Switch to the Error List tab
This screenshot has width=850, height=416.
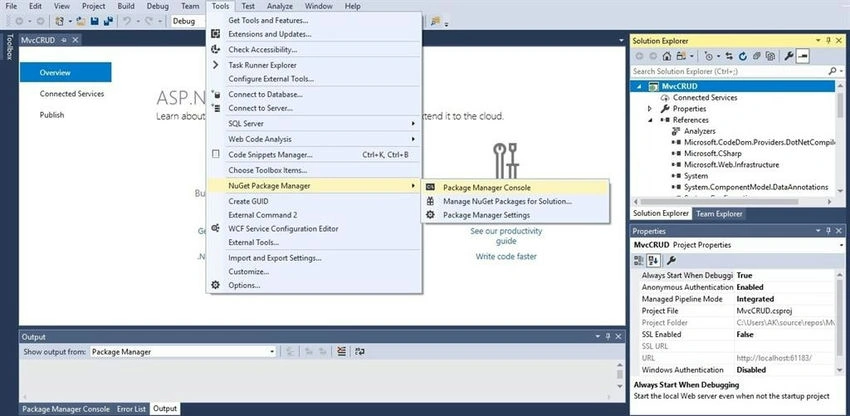tap(132, 409)
